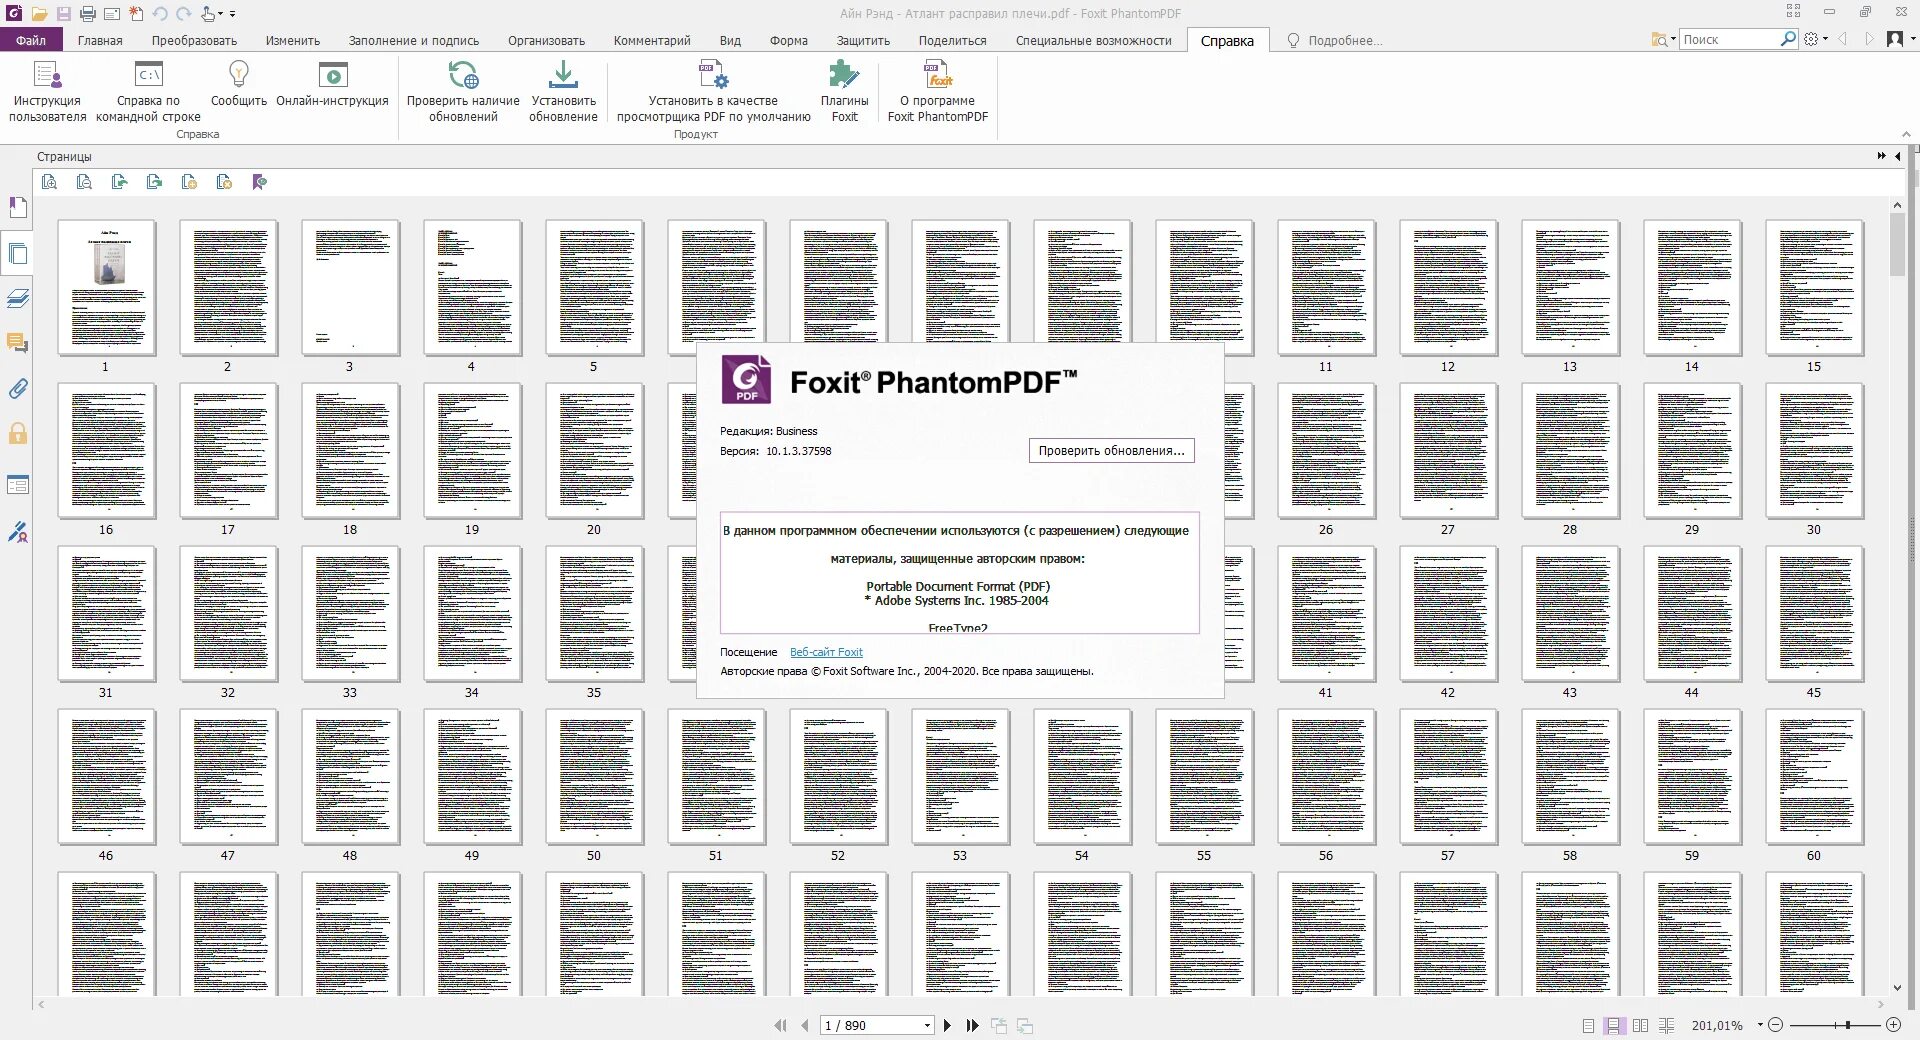Print the document using printer icon
Viewport: 1920px width, 1040px height.
[x=88, y=14]
